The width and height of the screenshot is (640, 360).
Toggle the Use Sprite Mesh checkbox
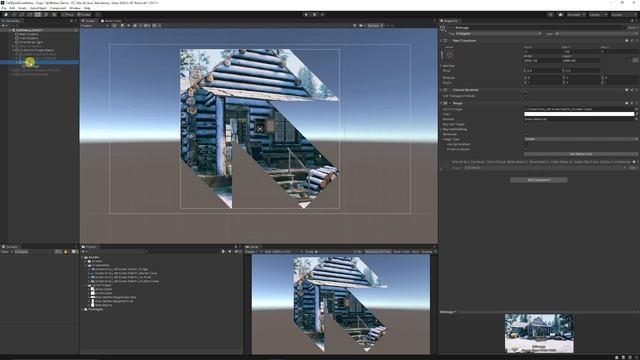[x=526, y=144]
